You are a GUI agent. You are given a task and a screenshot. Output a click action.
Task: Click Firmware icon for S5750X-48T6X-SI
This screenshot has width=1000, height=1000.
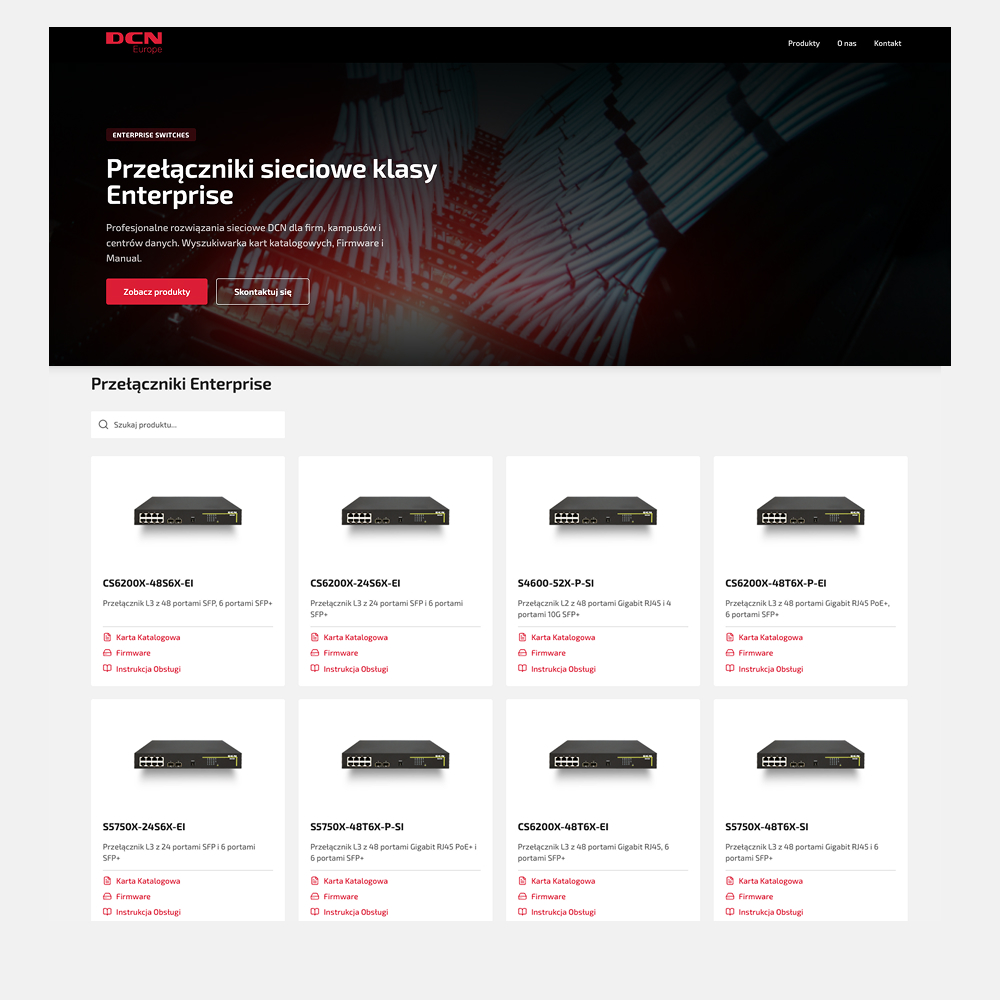[730, 897]
